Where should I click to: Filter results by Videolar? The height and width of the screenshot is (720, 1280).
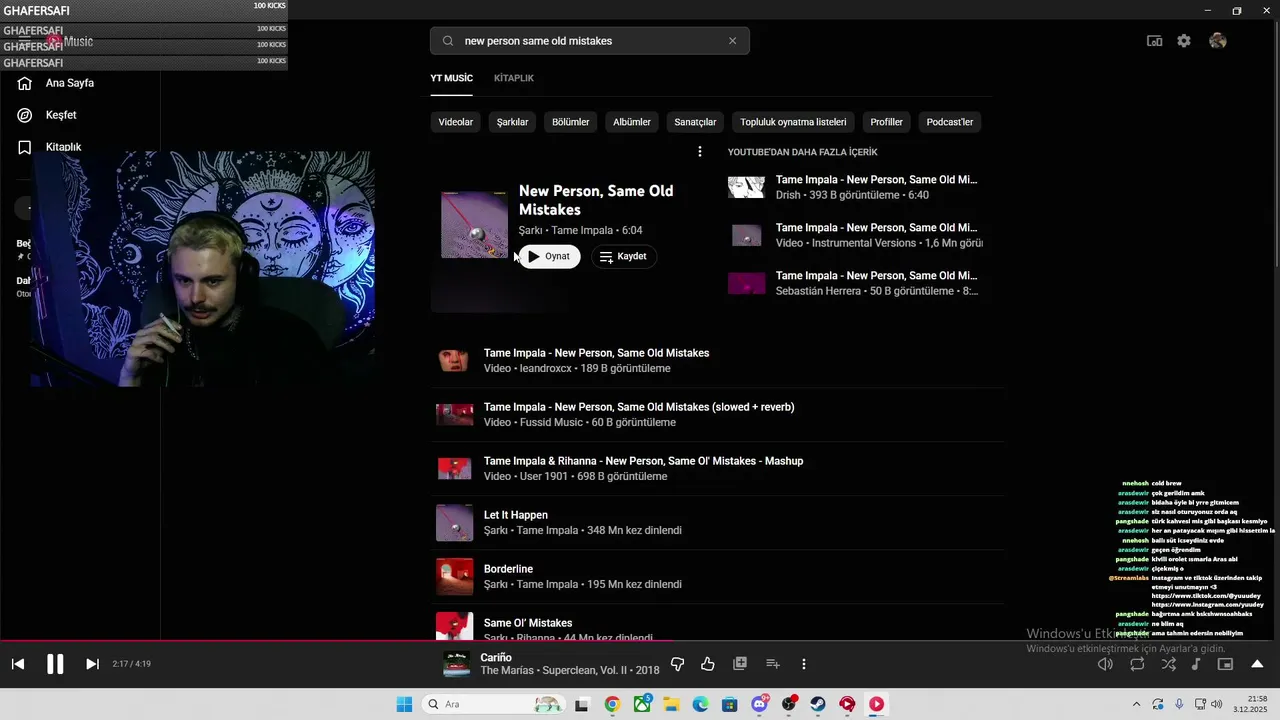click(x=456, y=122)
